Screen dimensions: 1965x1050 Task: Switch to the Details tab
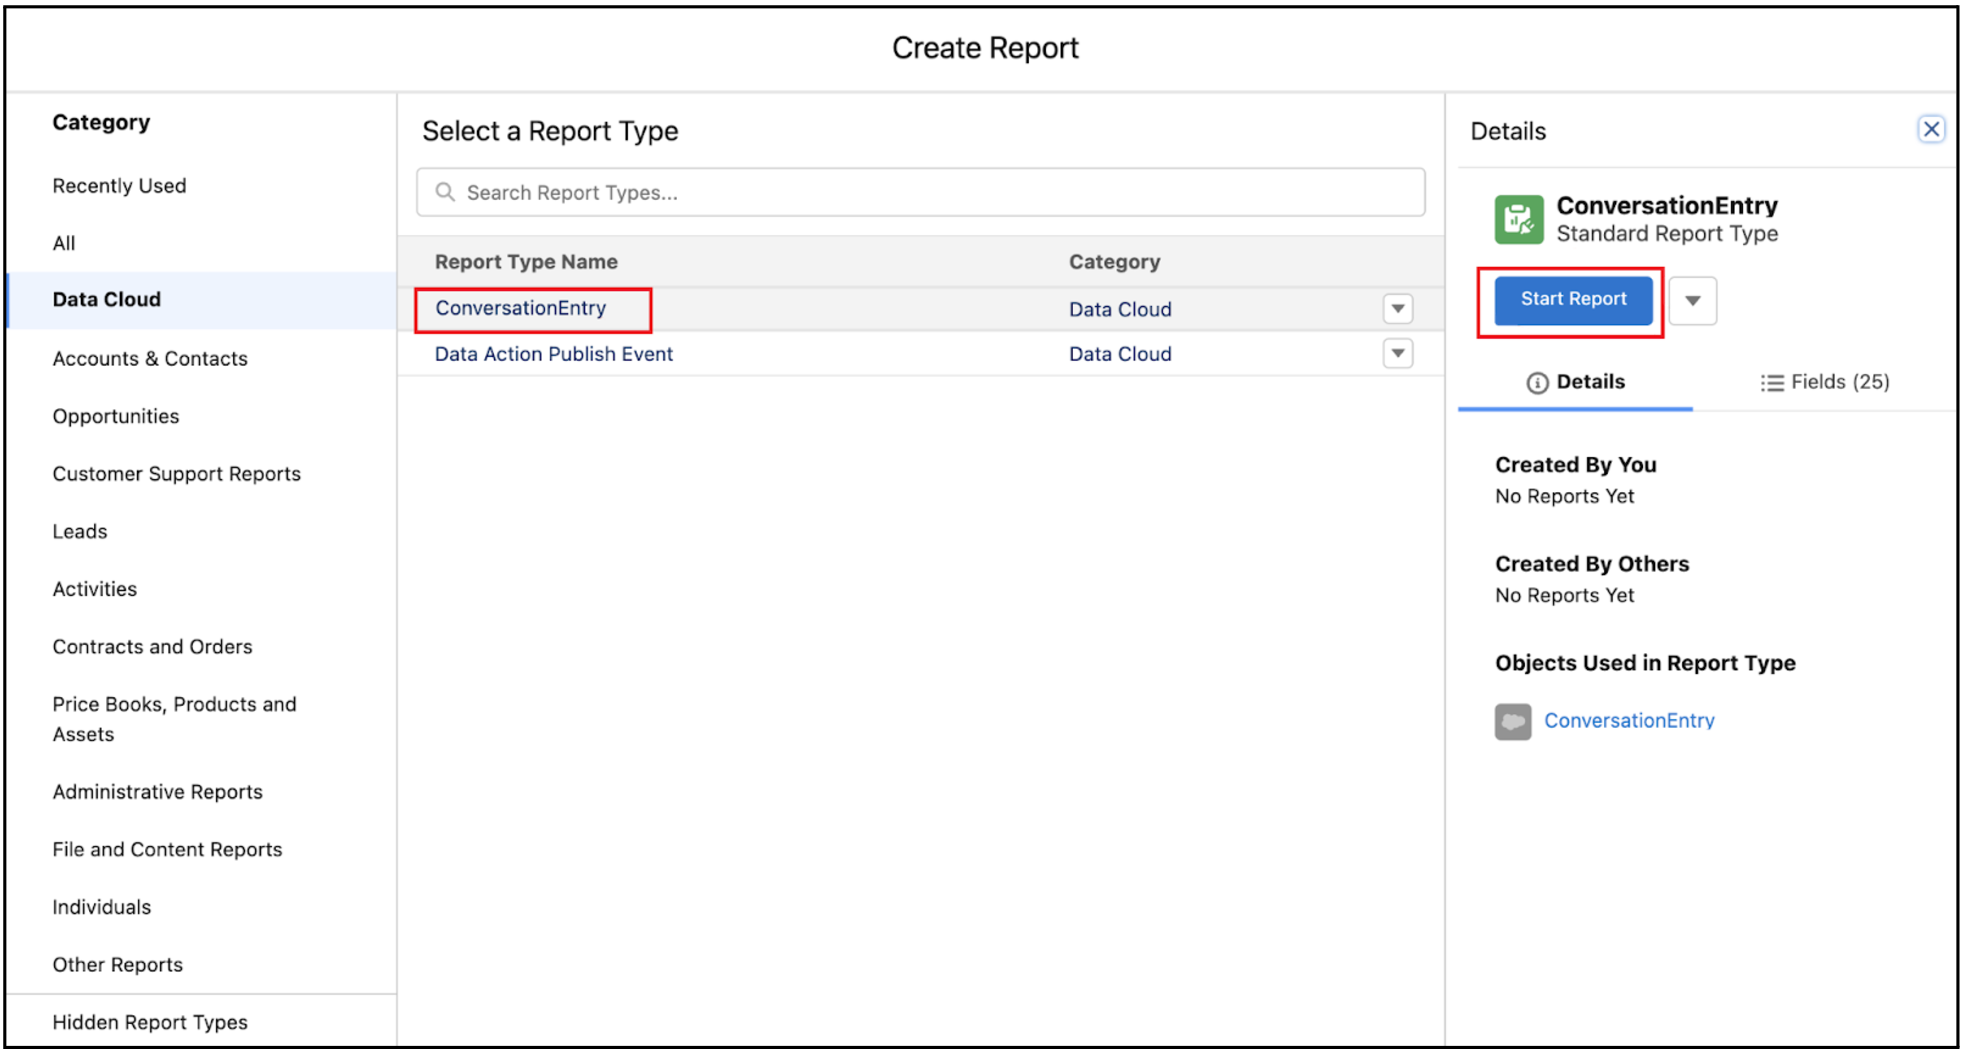tap(1575, 382)
